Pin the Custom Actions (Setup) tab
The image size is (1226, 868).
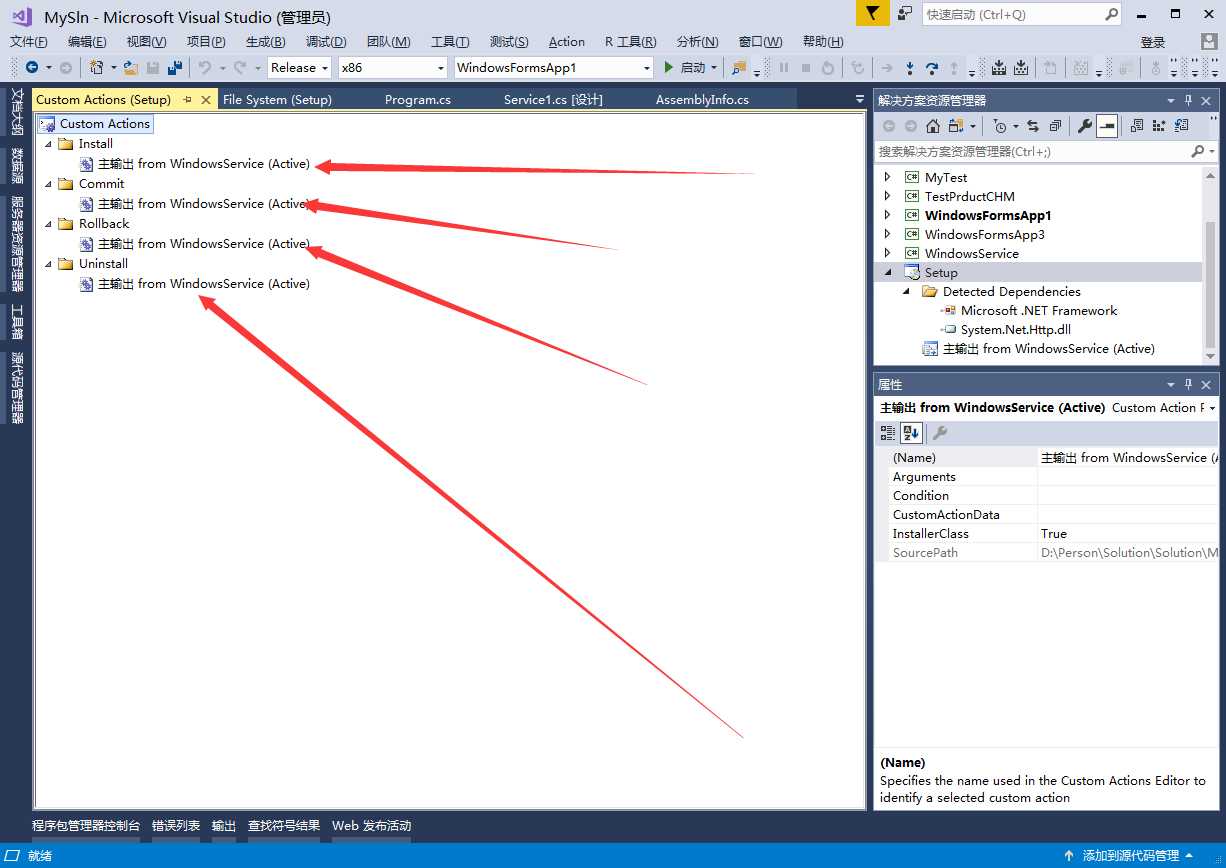(187, 100)
